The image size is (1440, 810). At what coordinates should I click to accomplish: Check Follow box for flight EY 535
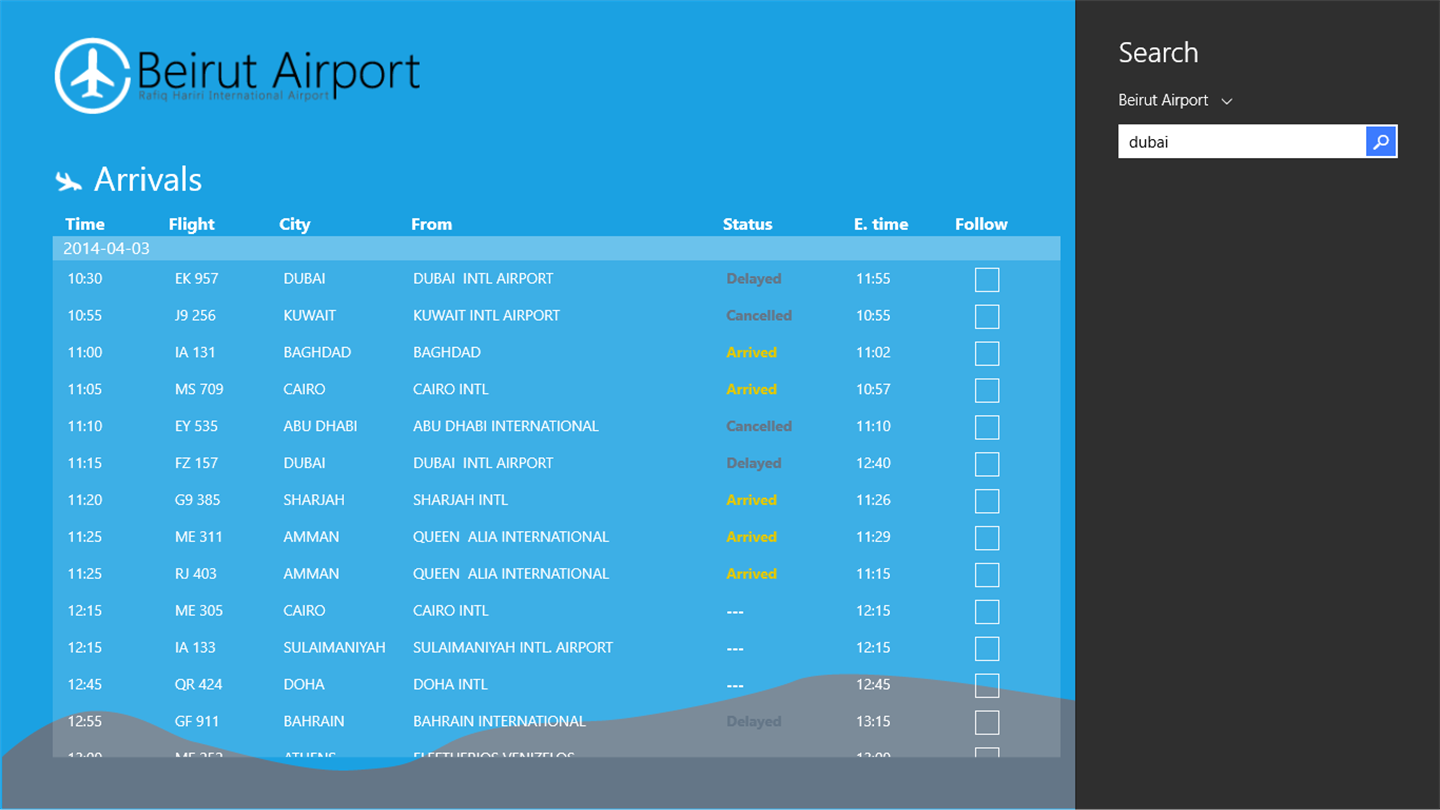987,427
